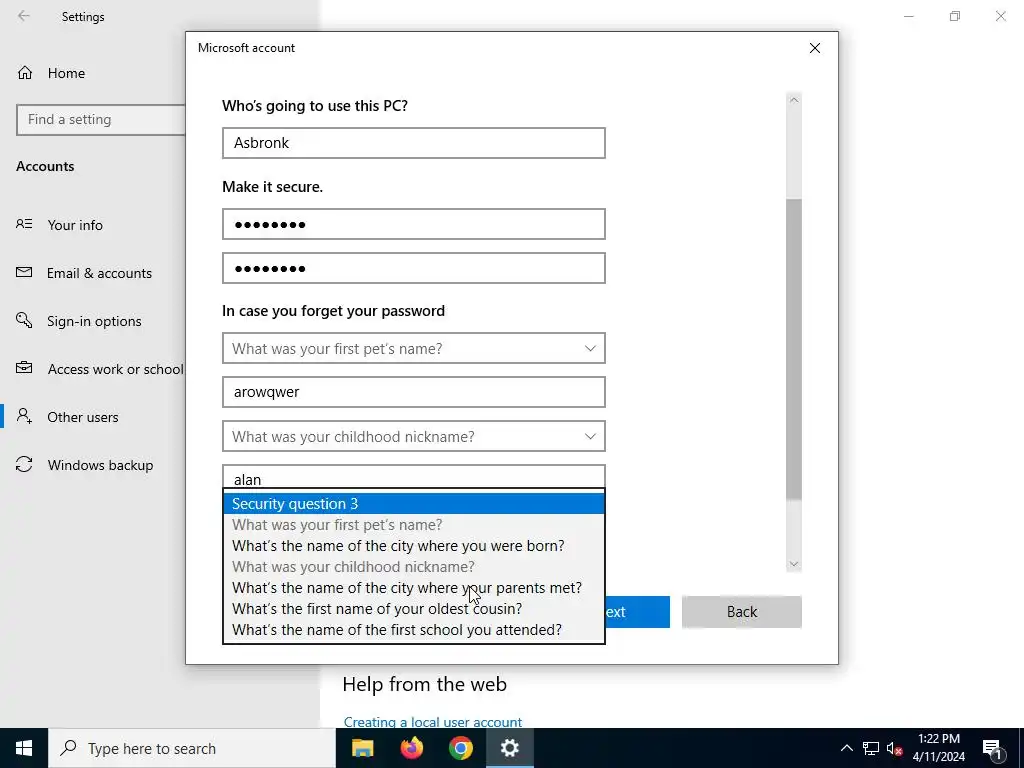This screenshot has width=1024, height=768.
Task: Choose the first school you attended question
Action: point(413,630)
